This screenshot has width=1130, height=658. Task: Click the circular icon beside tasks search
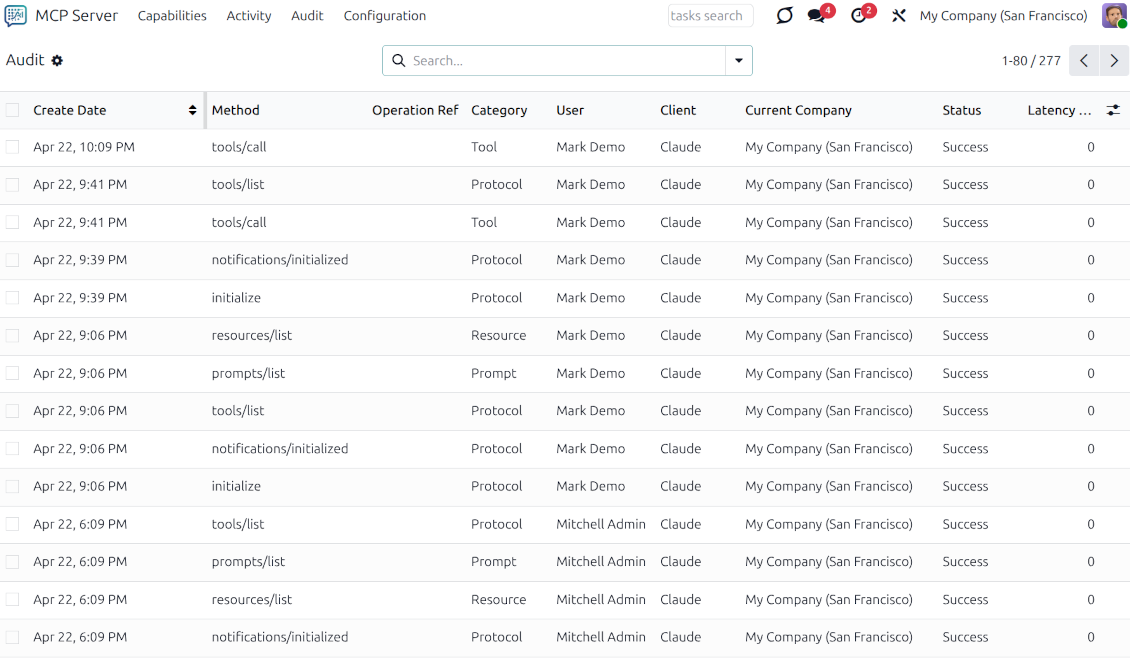click(x=784, y=16)
